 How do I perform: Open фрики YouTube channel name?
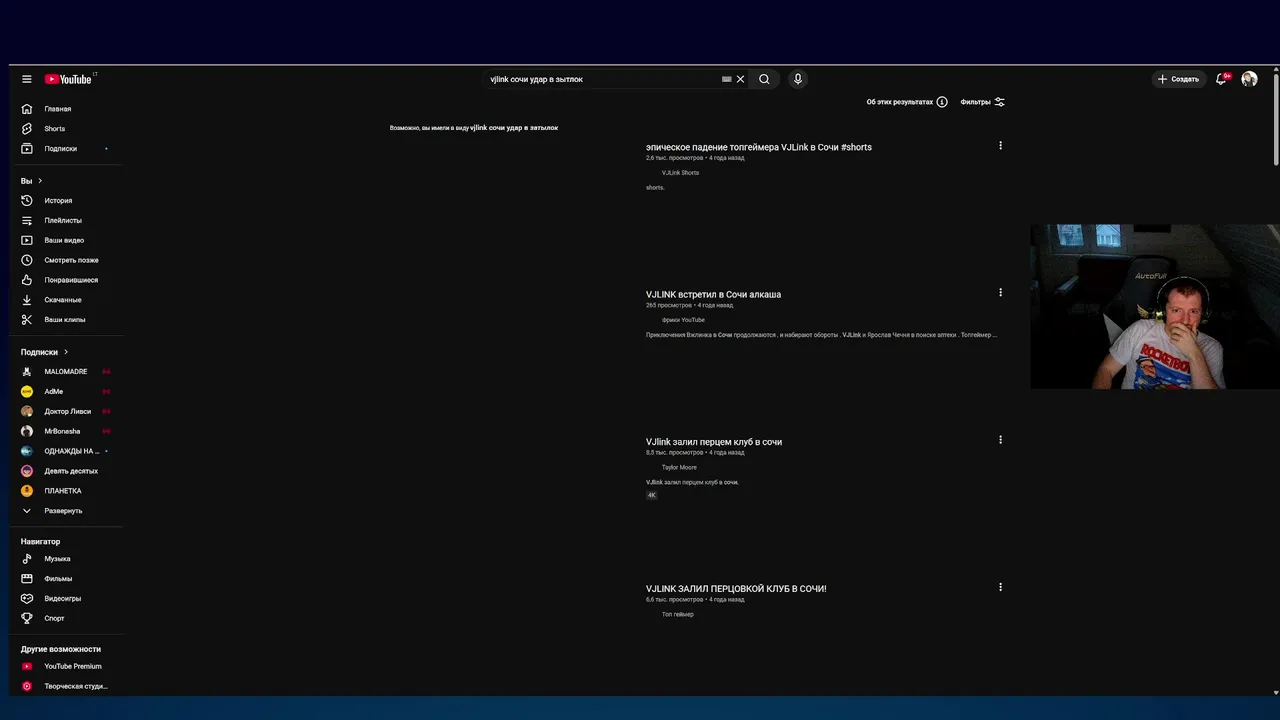point(683,320)
